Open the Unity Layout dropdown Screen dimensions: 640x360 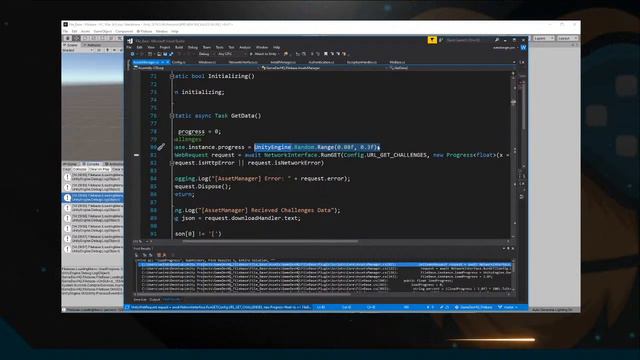(x=567, y=38)
